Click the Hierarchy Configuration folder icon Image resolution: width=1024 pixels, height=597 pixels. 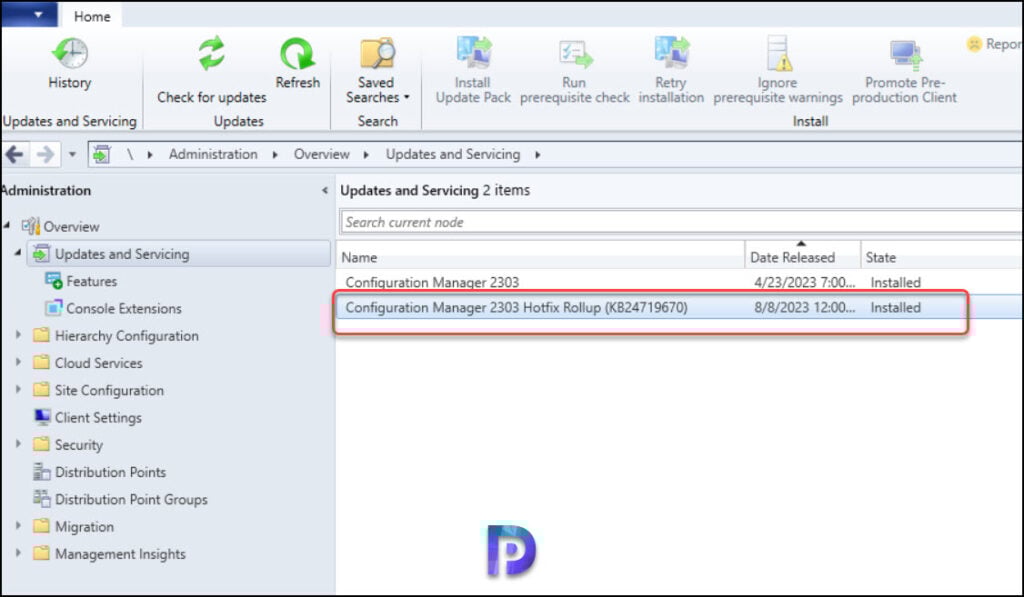pyautogui.click(x=42, y=335)
